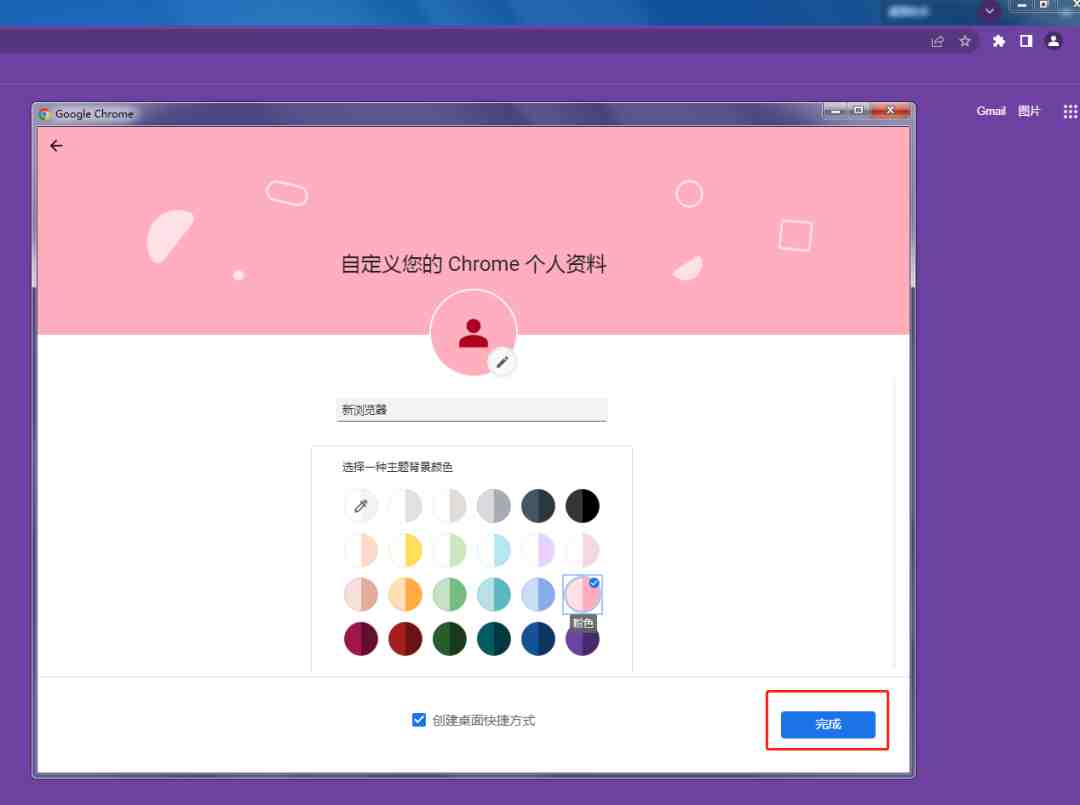Open the profile account icon in the toolbar
The image size is (1080, 805).
click(x=1053, y=41)
